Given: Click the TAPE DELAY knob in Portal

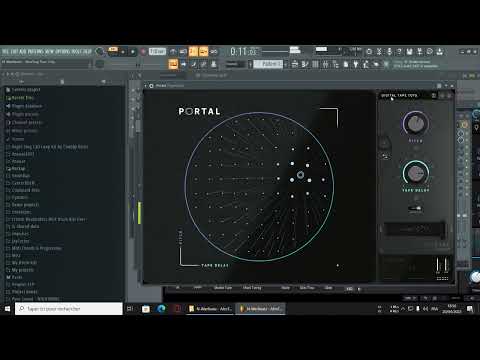Looking at the screenshot, I should 415,173.
